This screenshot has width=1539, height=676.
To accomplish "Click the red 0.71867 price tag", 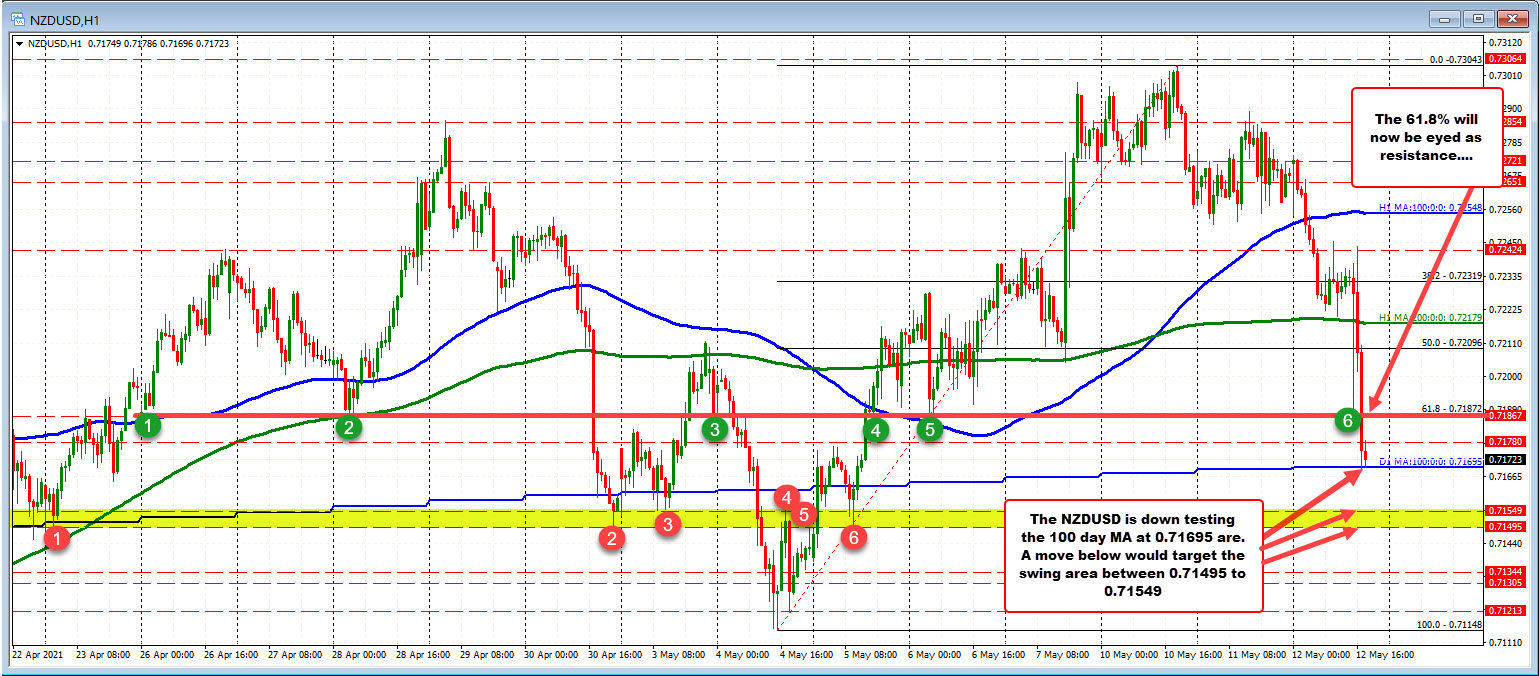I will [x=1504, y=415].
